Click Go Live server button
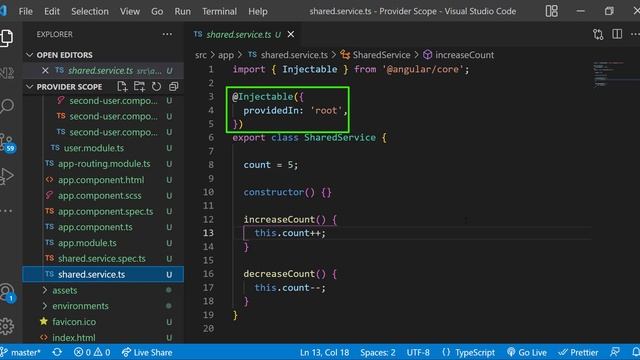The image size is (640, 360). pyautogui.click(x=527, y=352)
